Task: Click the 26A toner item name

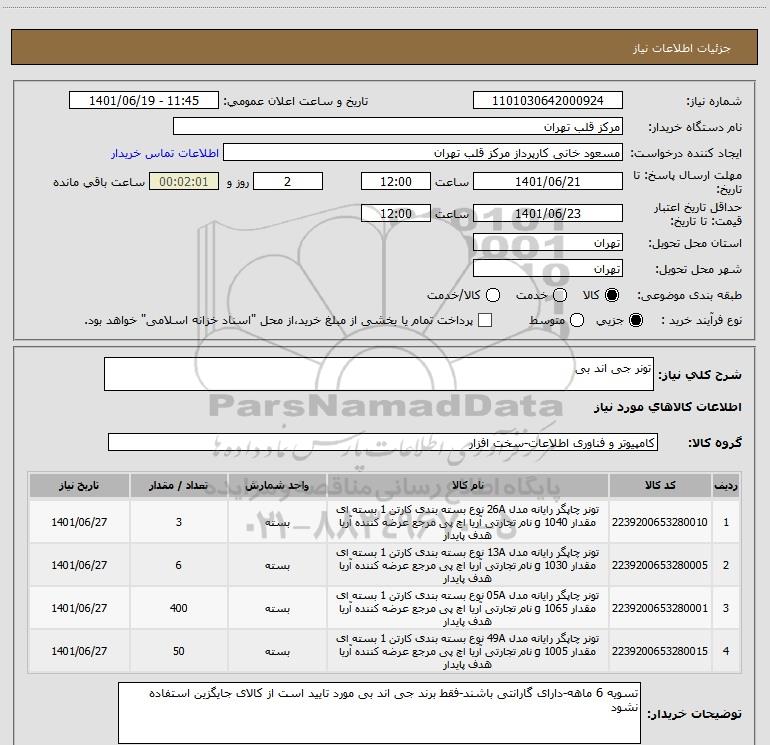Action: pyautogui.click(x=468, y=523)
